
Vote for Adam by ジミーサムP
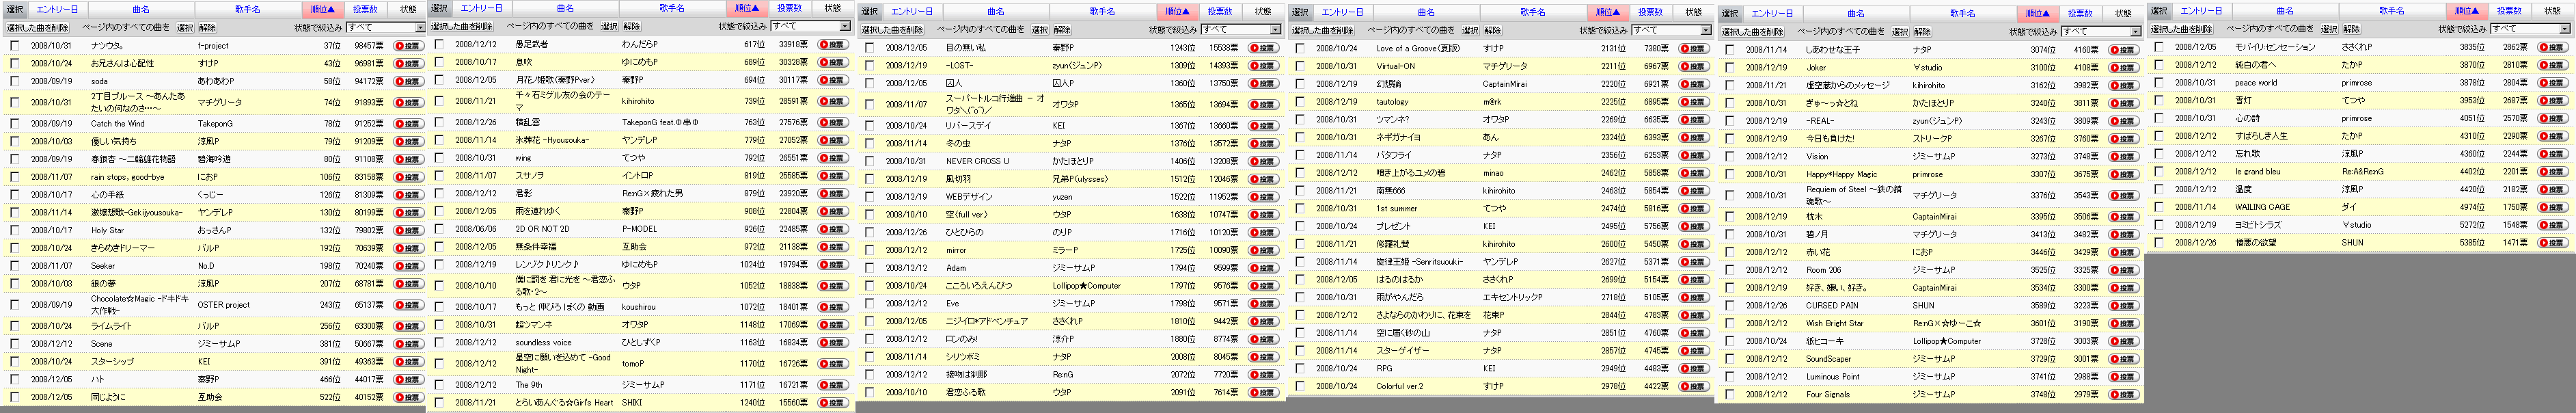1263,268
